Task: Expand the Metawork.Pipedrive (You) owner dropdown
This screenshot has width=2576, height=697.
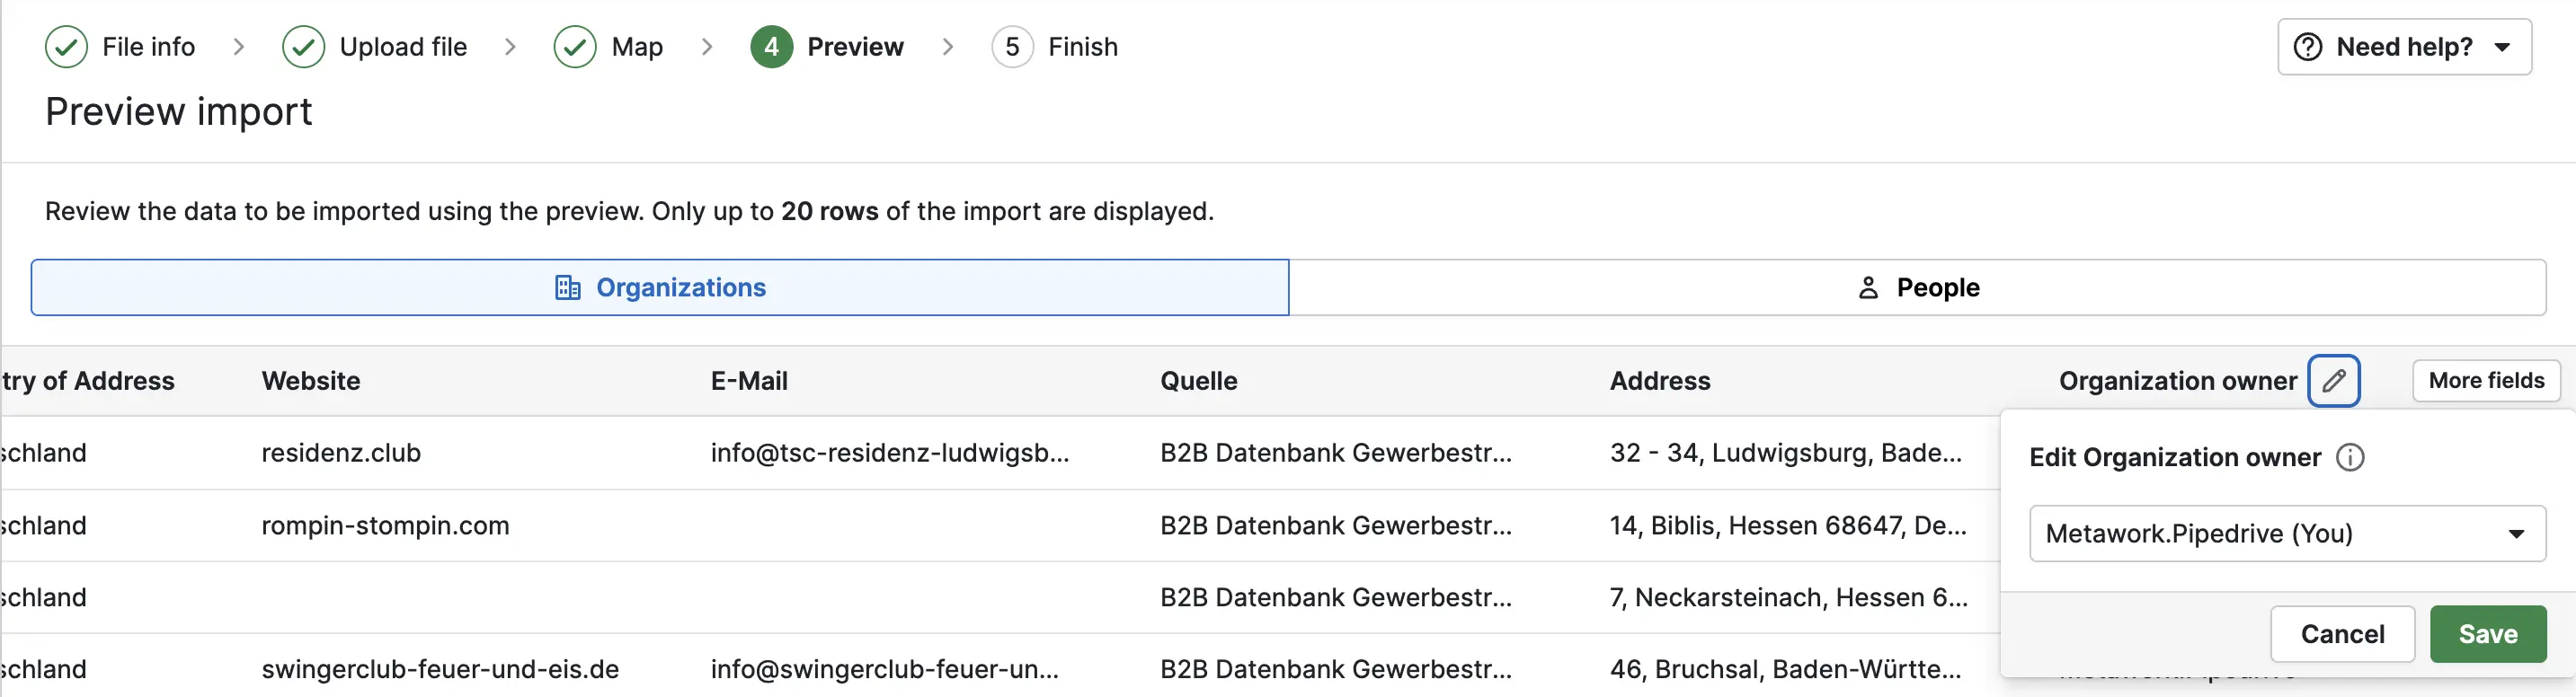Action: [2286, 533]
